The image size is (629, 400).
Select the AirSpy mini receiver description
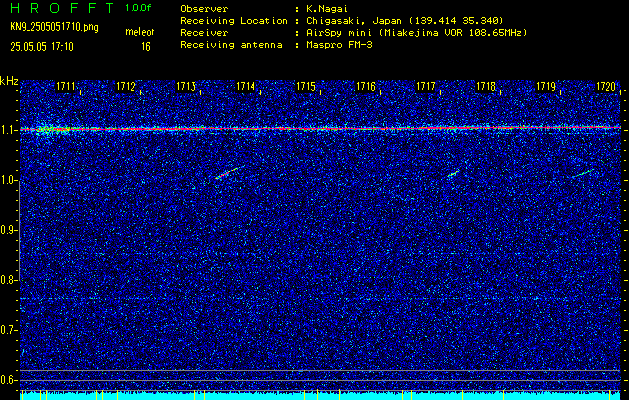(416, 33)
